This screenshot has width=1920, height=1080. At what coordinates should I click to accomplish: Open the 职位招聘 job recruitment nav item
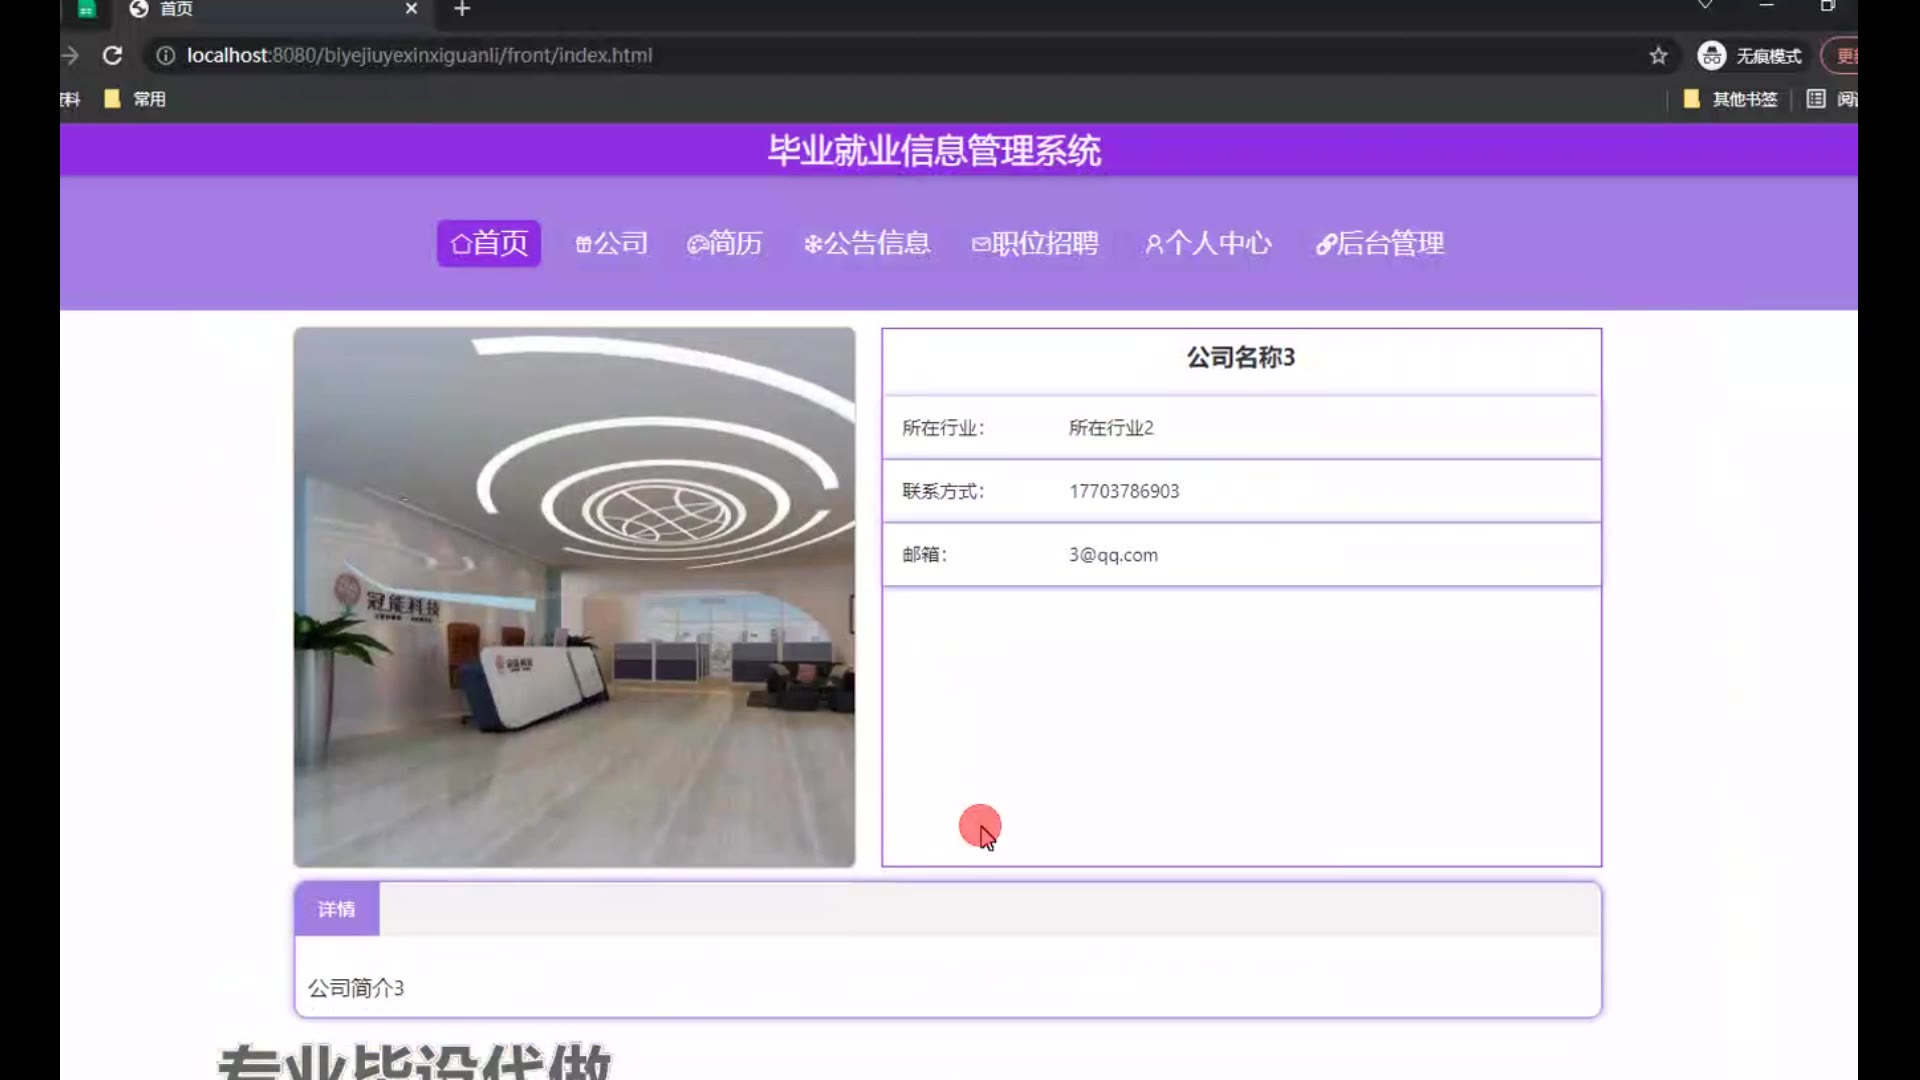click(1034, 243)
